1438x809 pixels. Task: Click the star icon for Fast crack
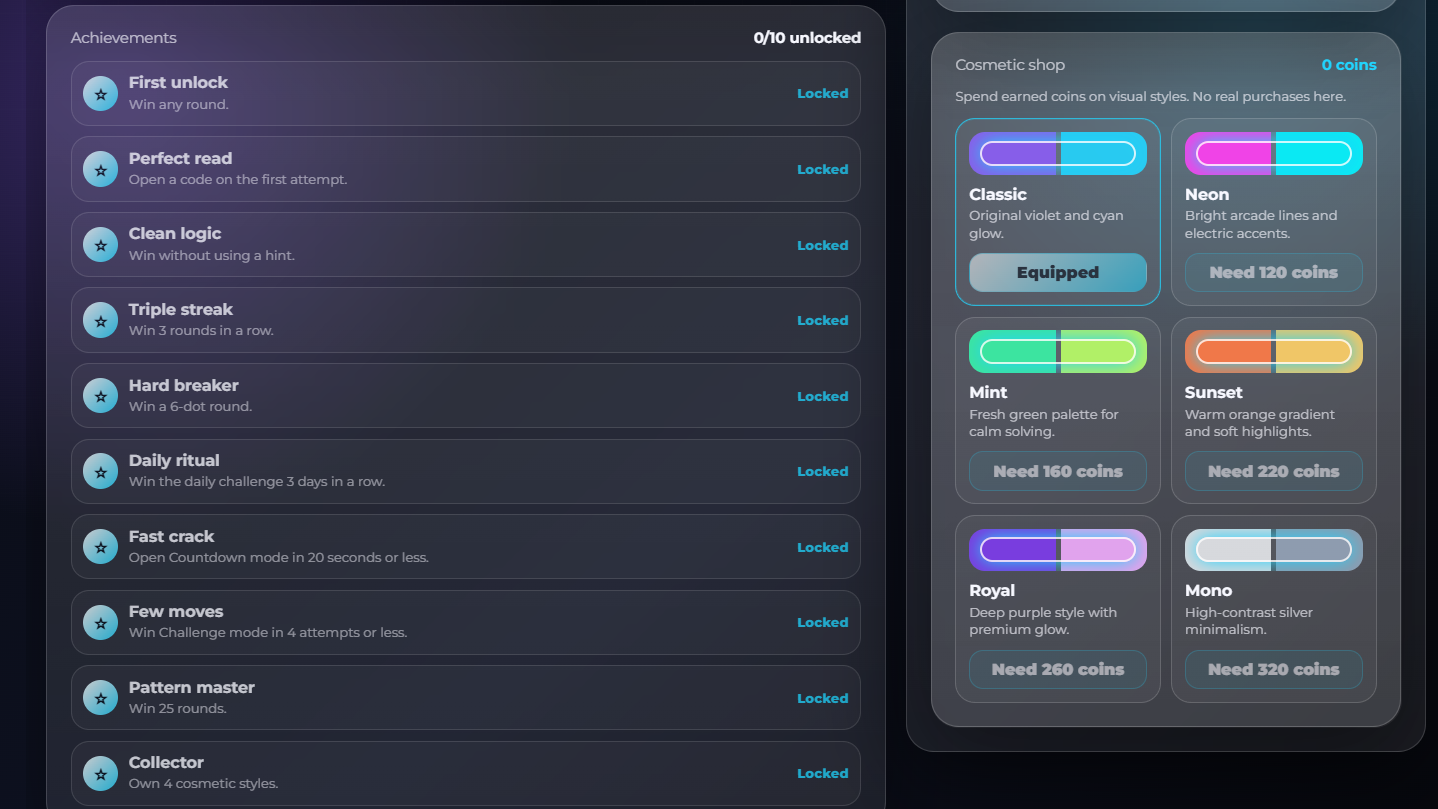click(100, 547)
